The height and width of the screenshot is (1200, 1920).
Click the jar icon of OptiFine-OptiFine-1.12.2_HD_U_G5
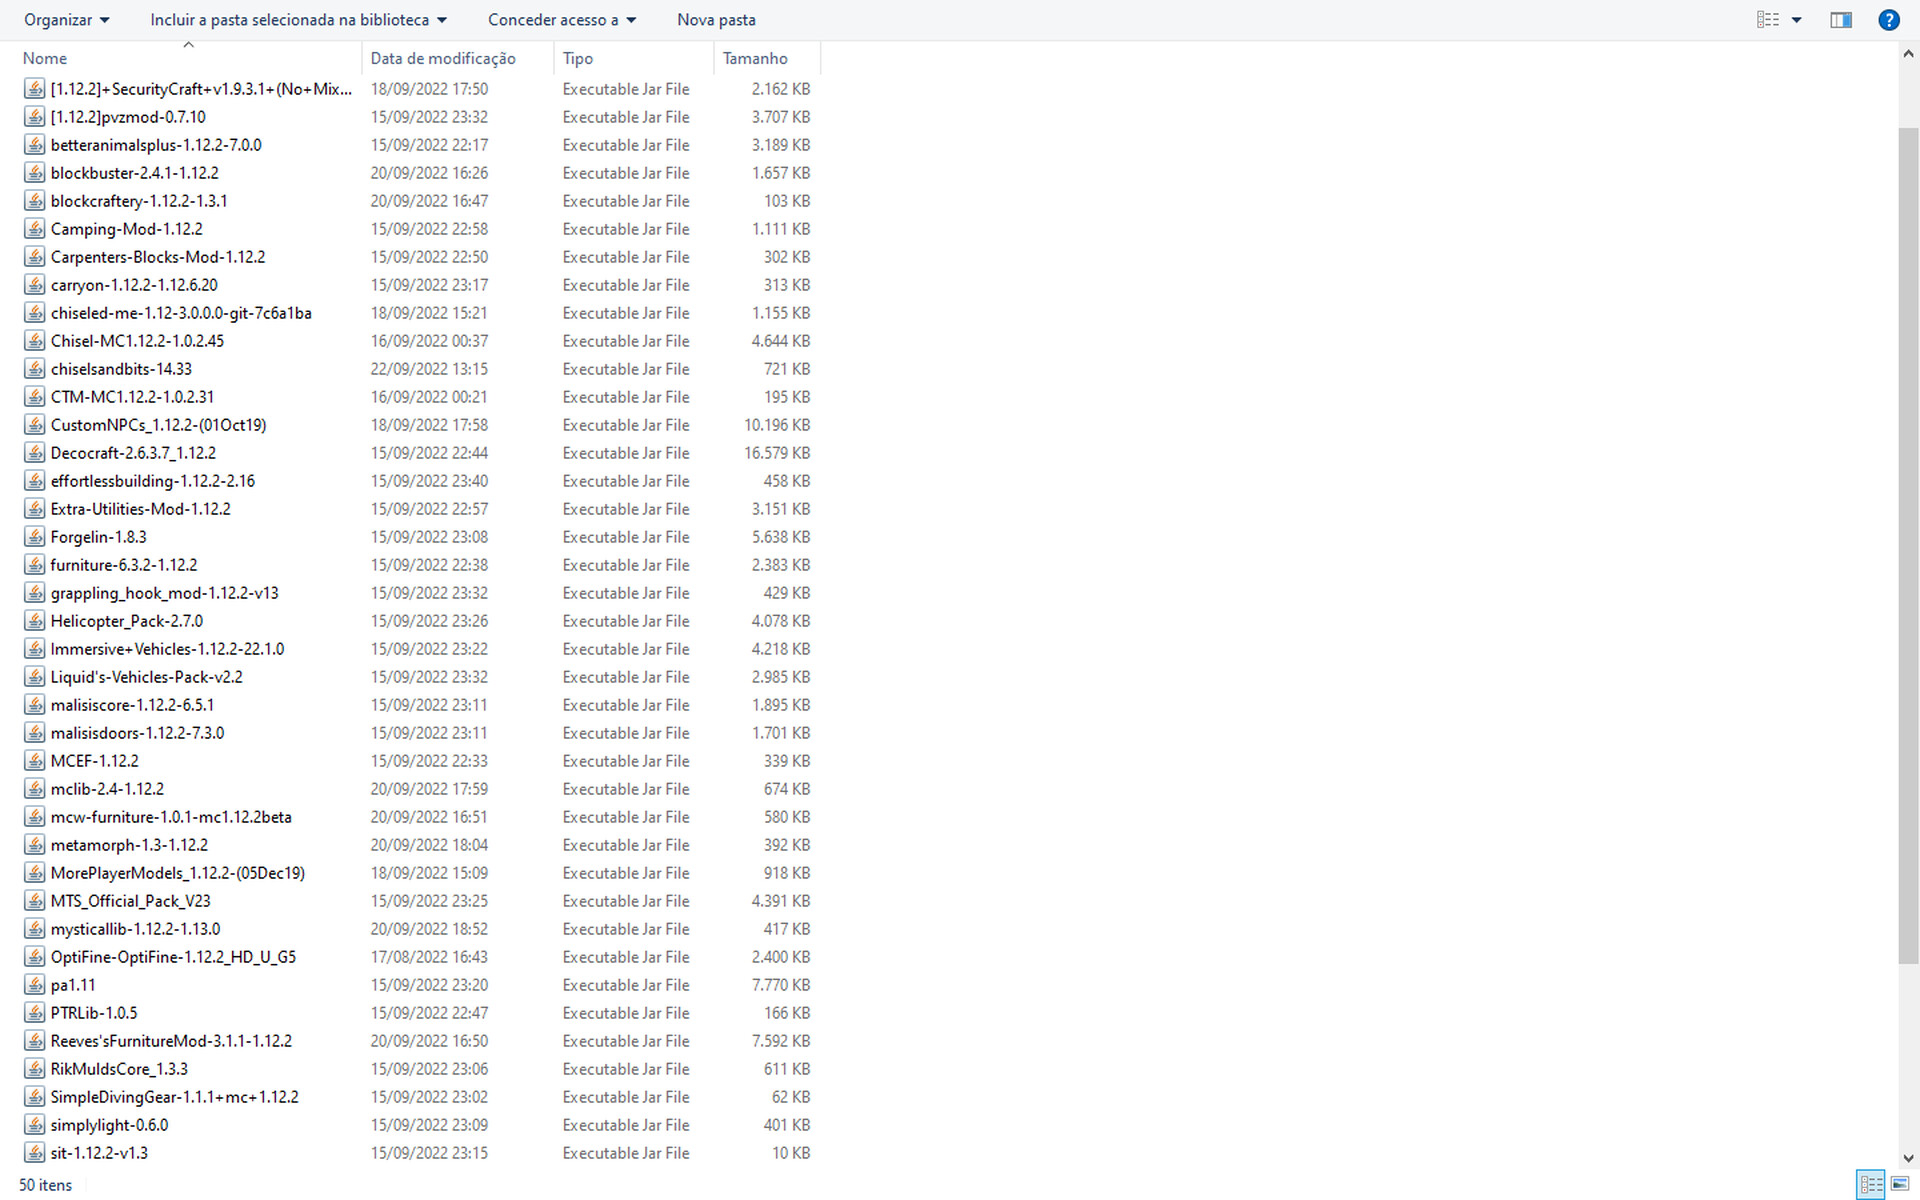click(x=35, y=957)
